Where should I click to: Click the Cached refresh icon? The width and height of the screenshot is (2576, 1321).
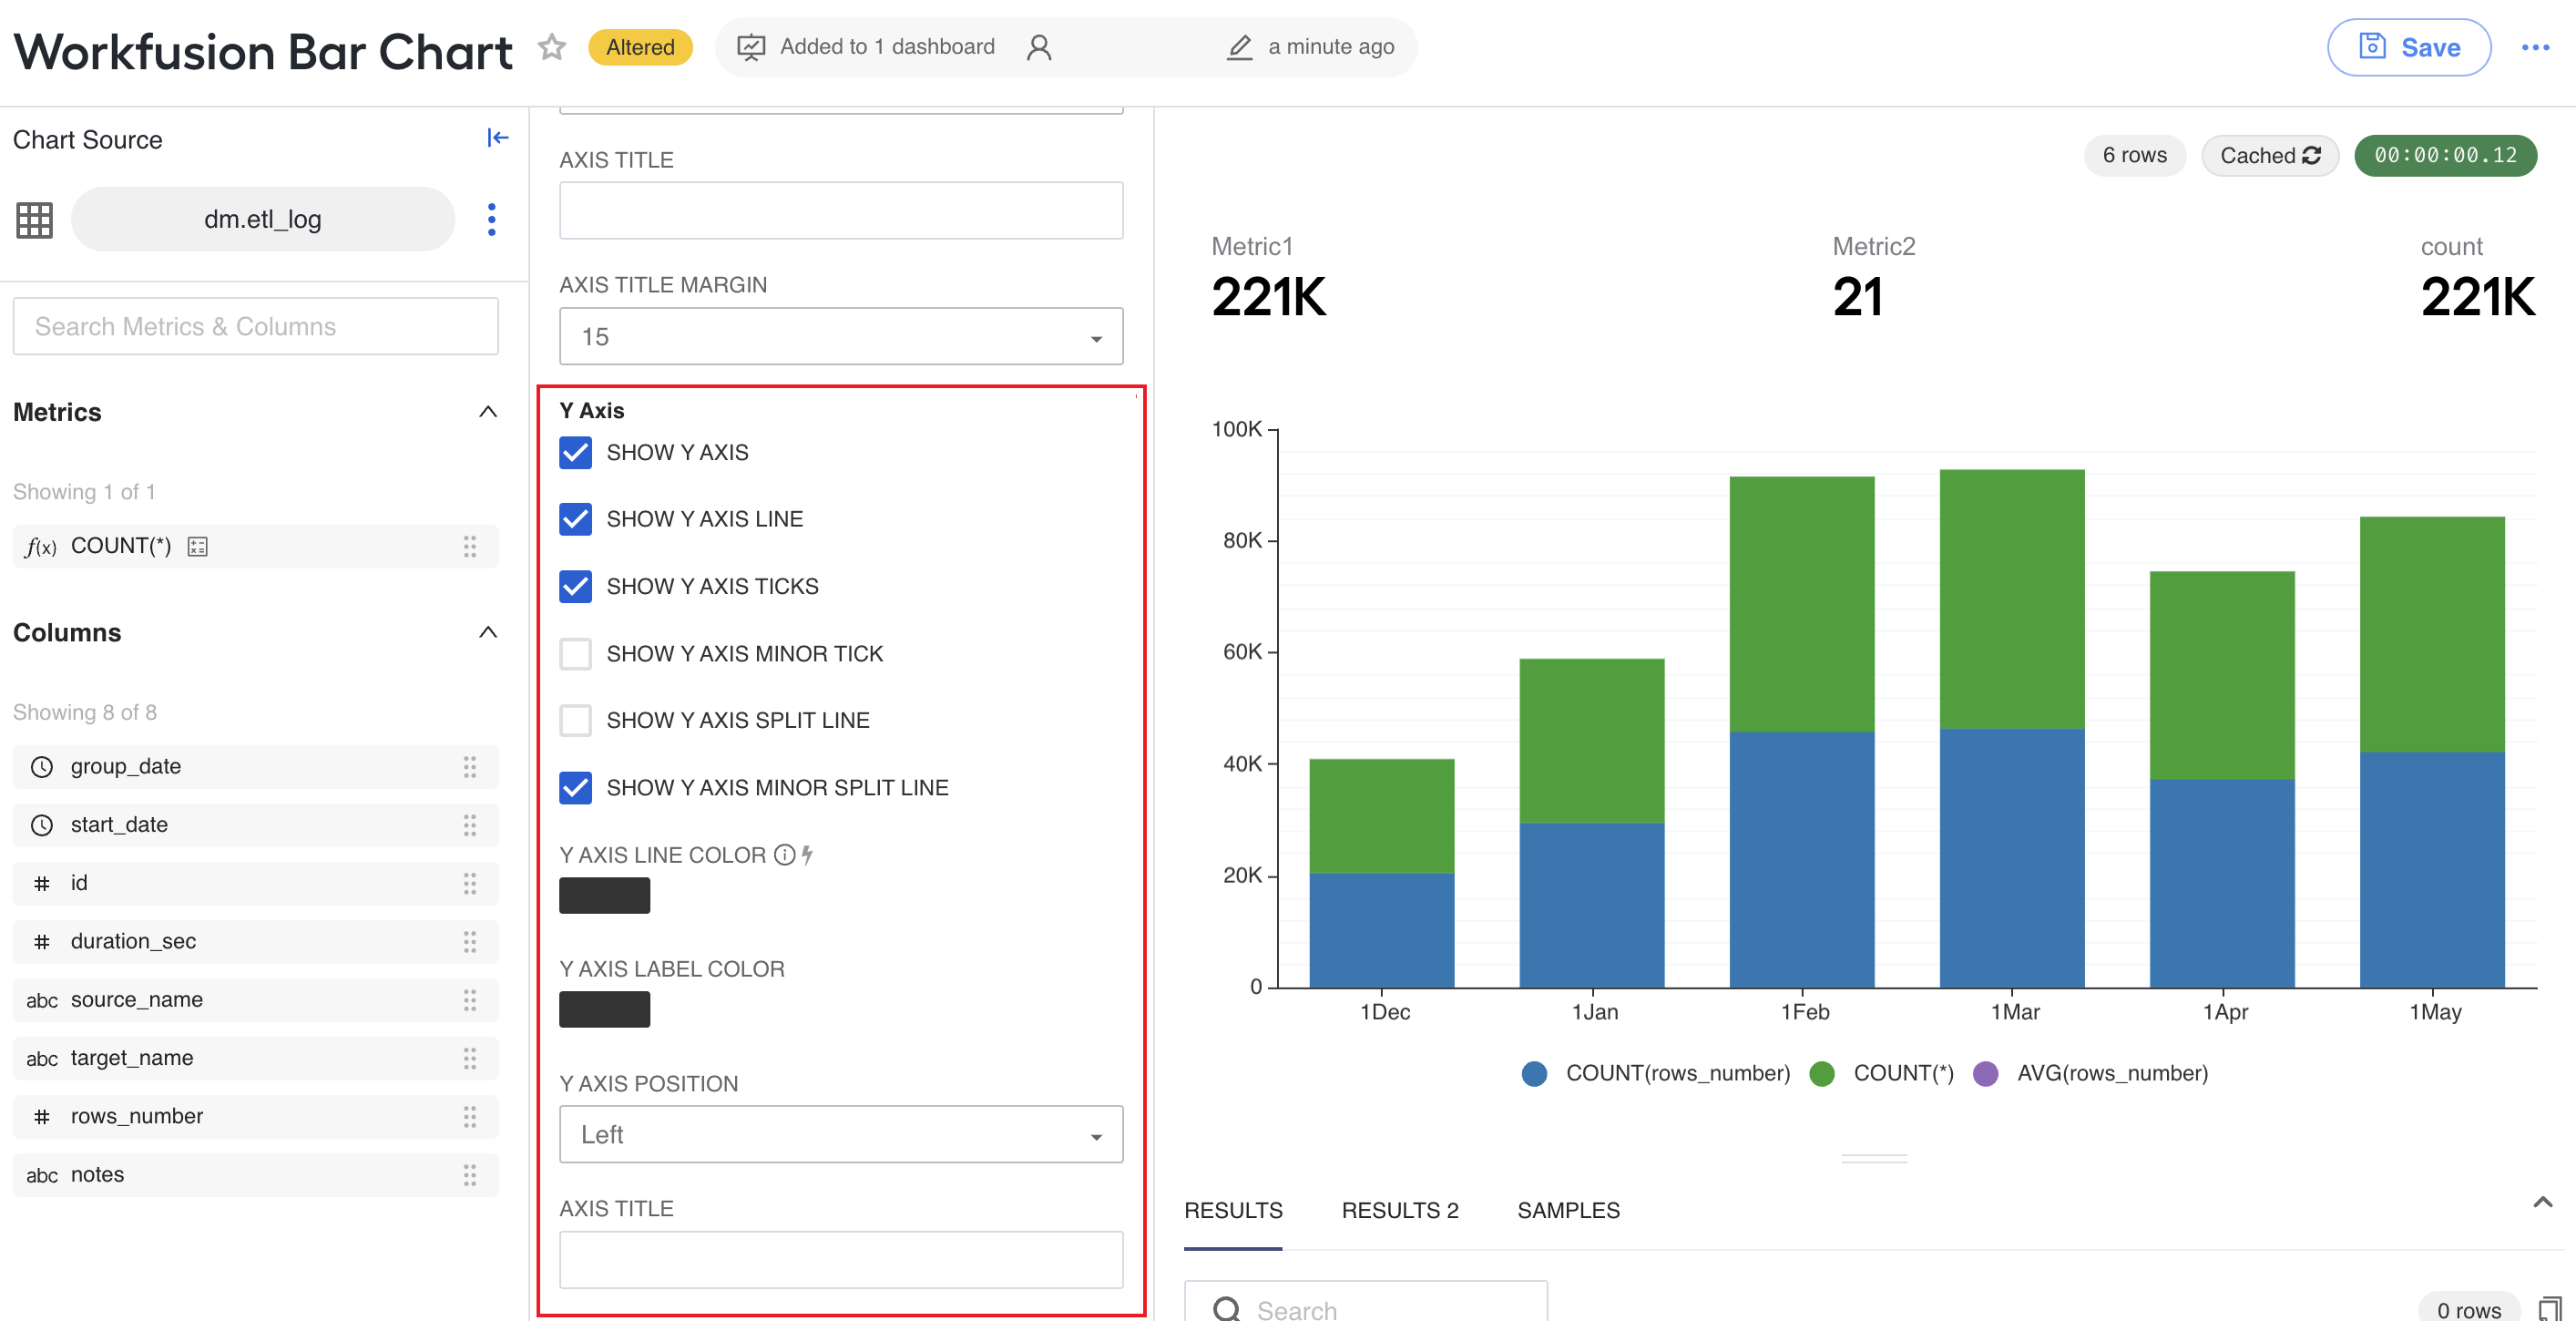click(x=2312, y=155)
